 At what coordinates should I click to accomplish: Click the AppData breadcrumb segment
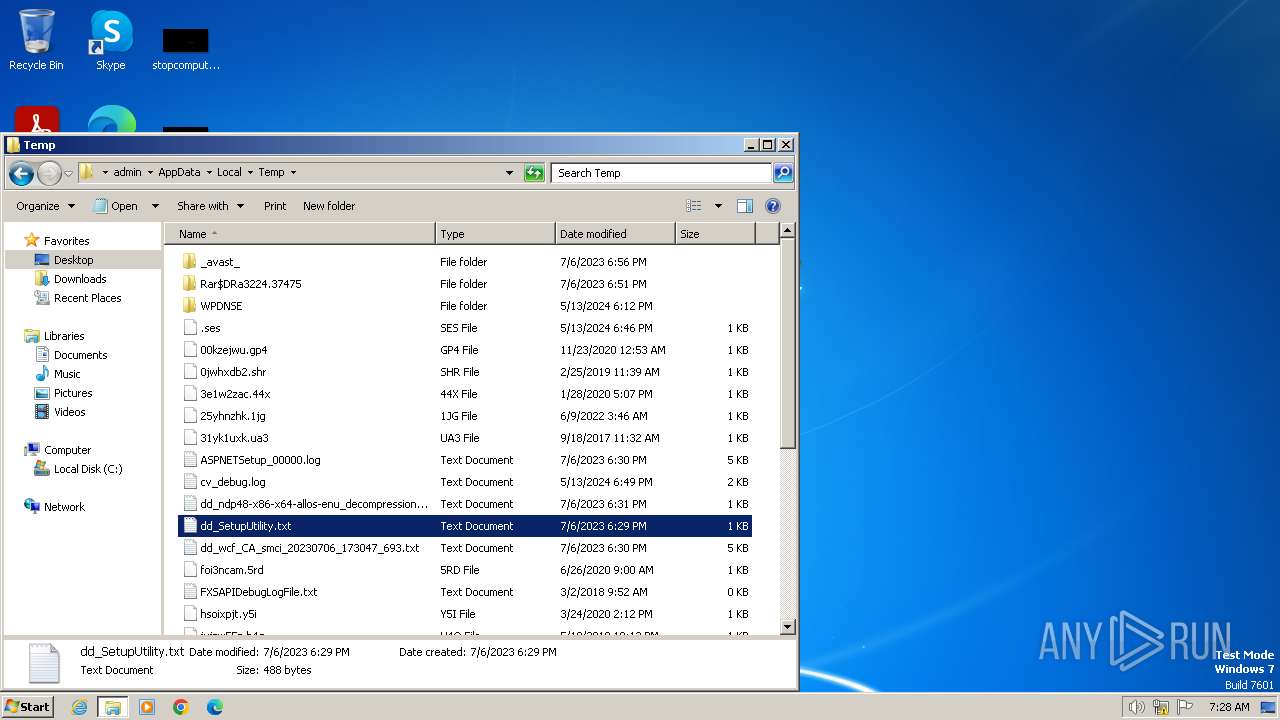[x=179, y=172]
